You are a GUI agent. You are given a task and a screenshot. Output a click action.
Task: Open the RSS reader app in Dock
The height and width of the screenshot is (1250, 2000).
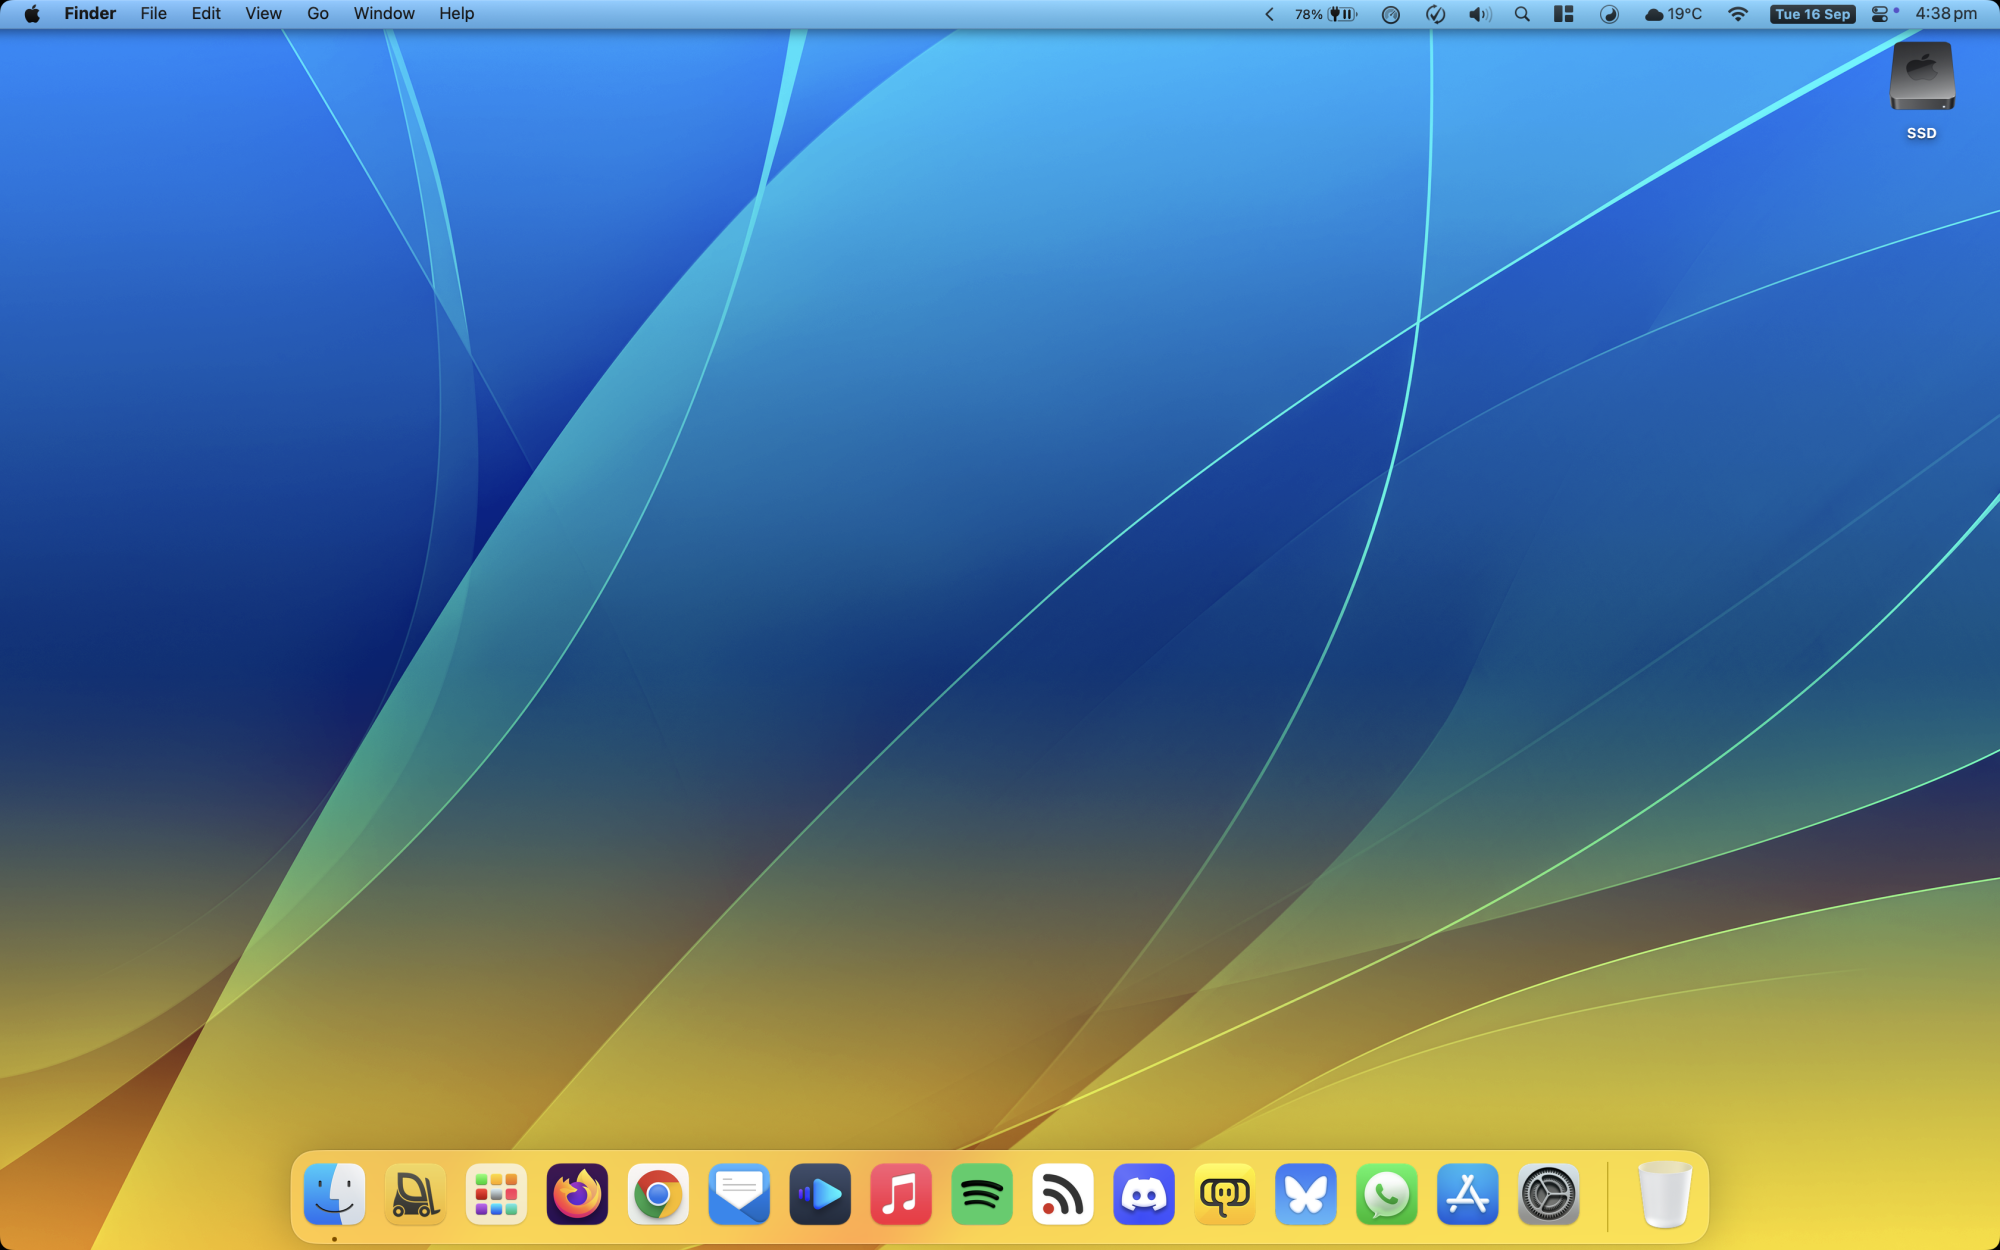[1063, 1194]
